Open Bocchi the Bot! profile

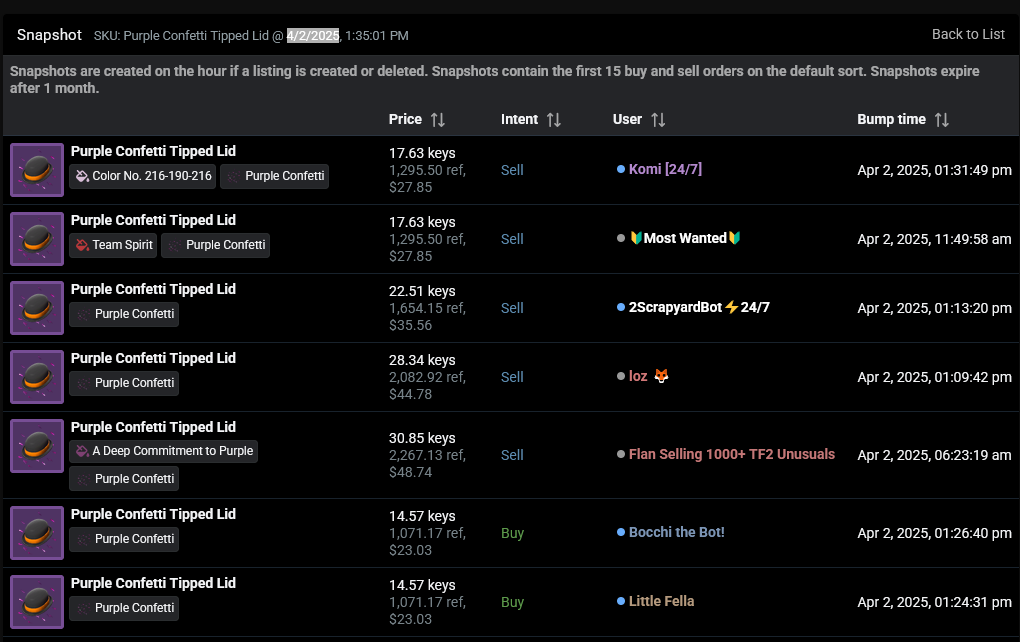click(x=676, y=533)
